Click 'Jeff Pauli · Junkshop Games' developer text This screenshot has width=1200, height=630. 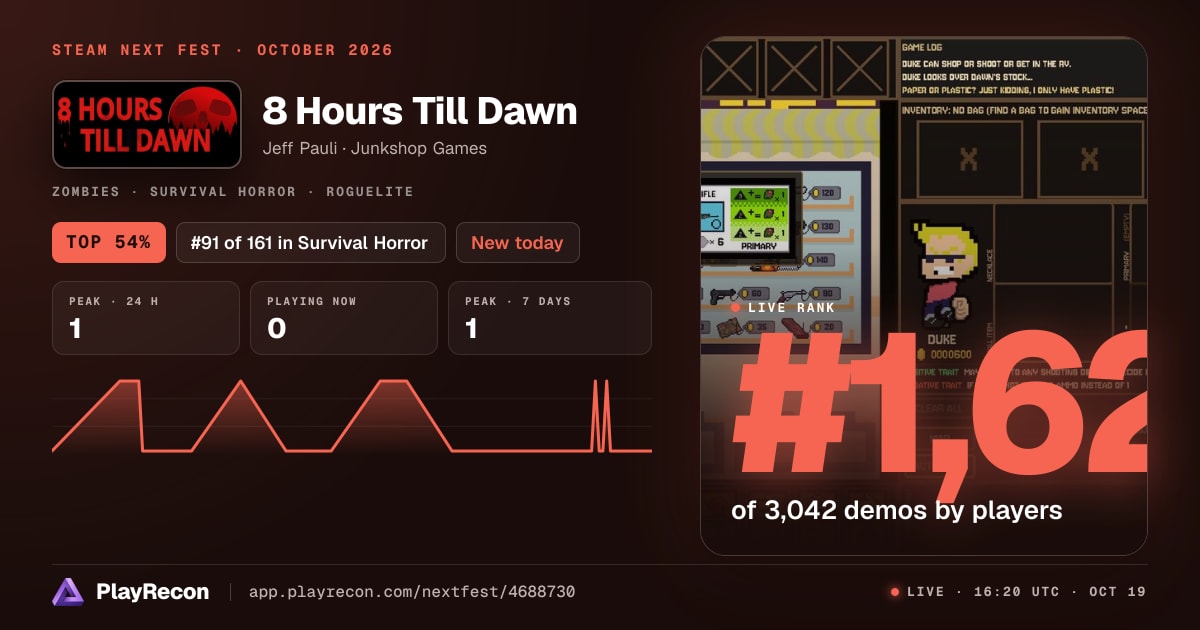pyautogui.click(x=375, y=148)
